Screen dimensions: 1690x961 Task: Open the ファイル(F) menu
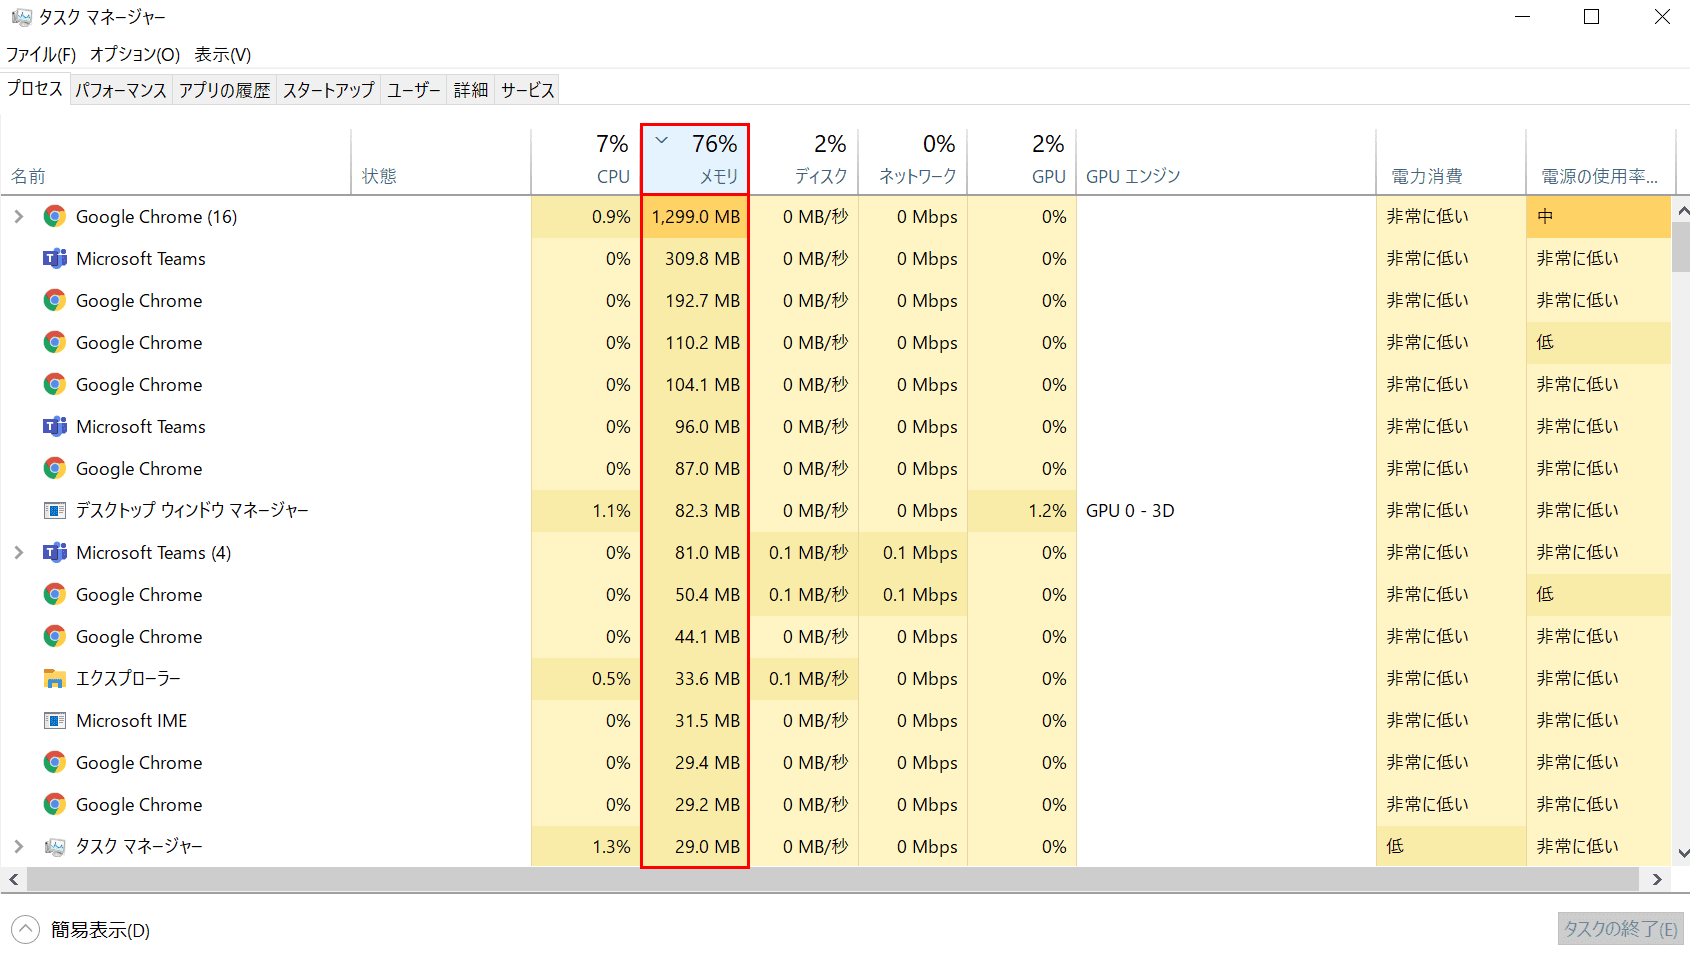pos(41,54)
